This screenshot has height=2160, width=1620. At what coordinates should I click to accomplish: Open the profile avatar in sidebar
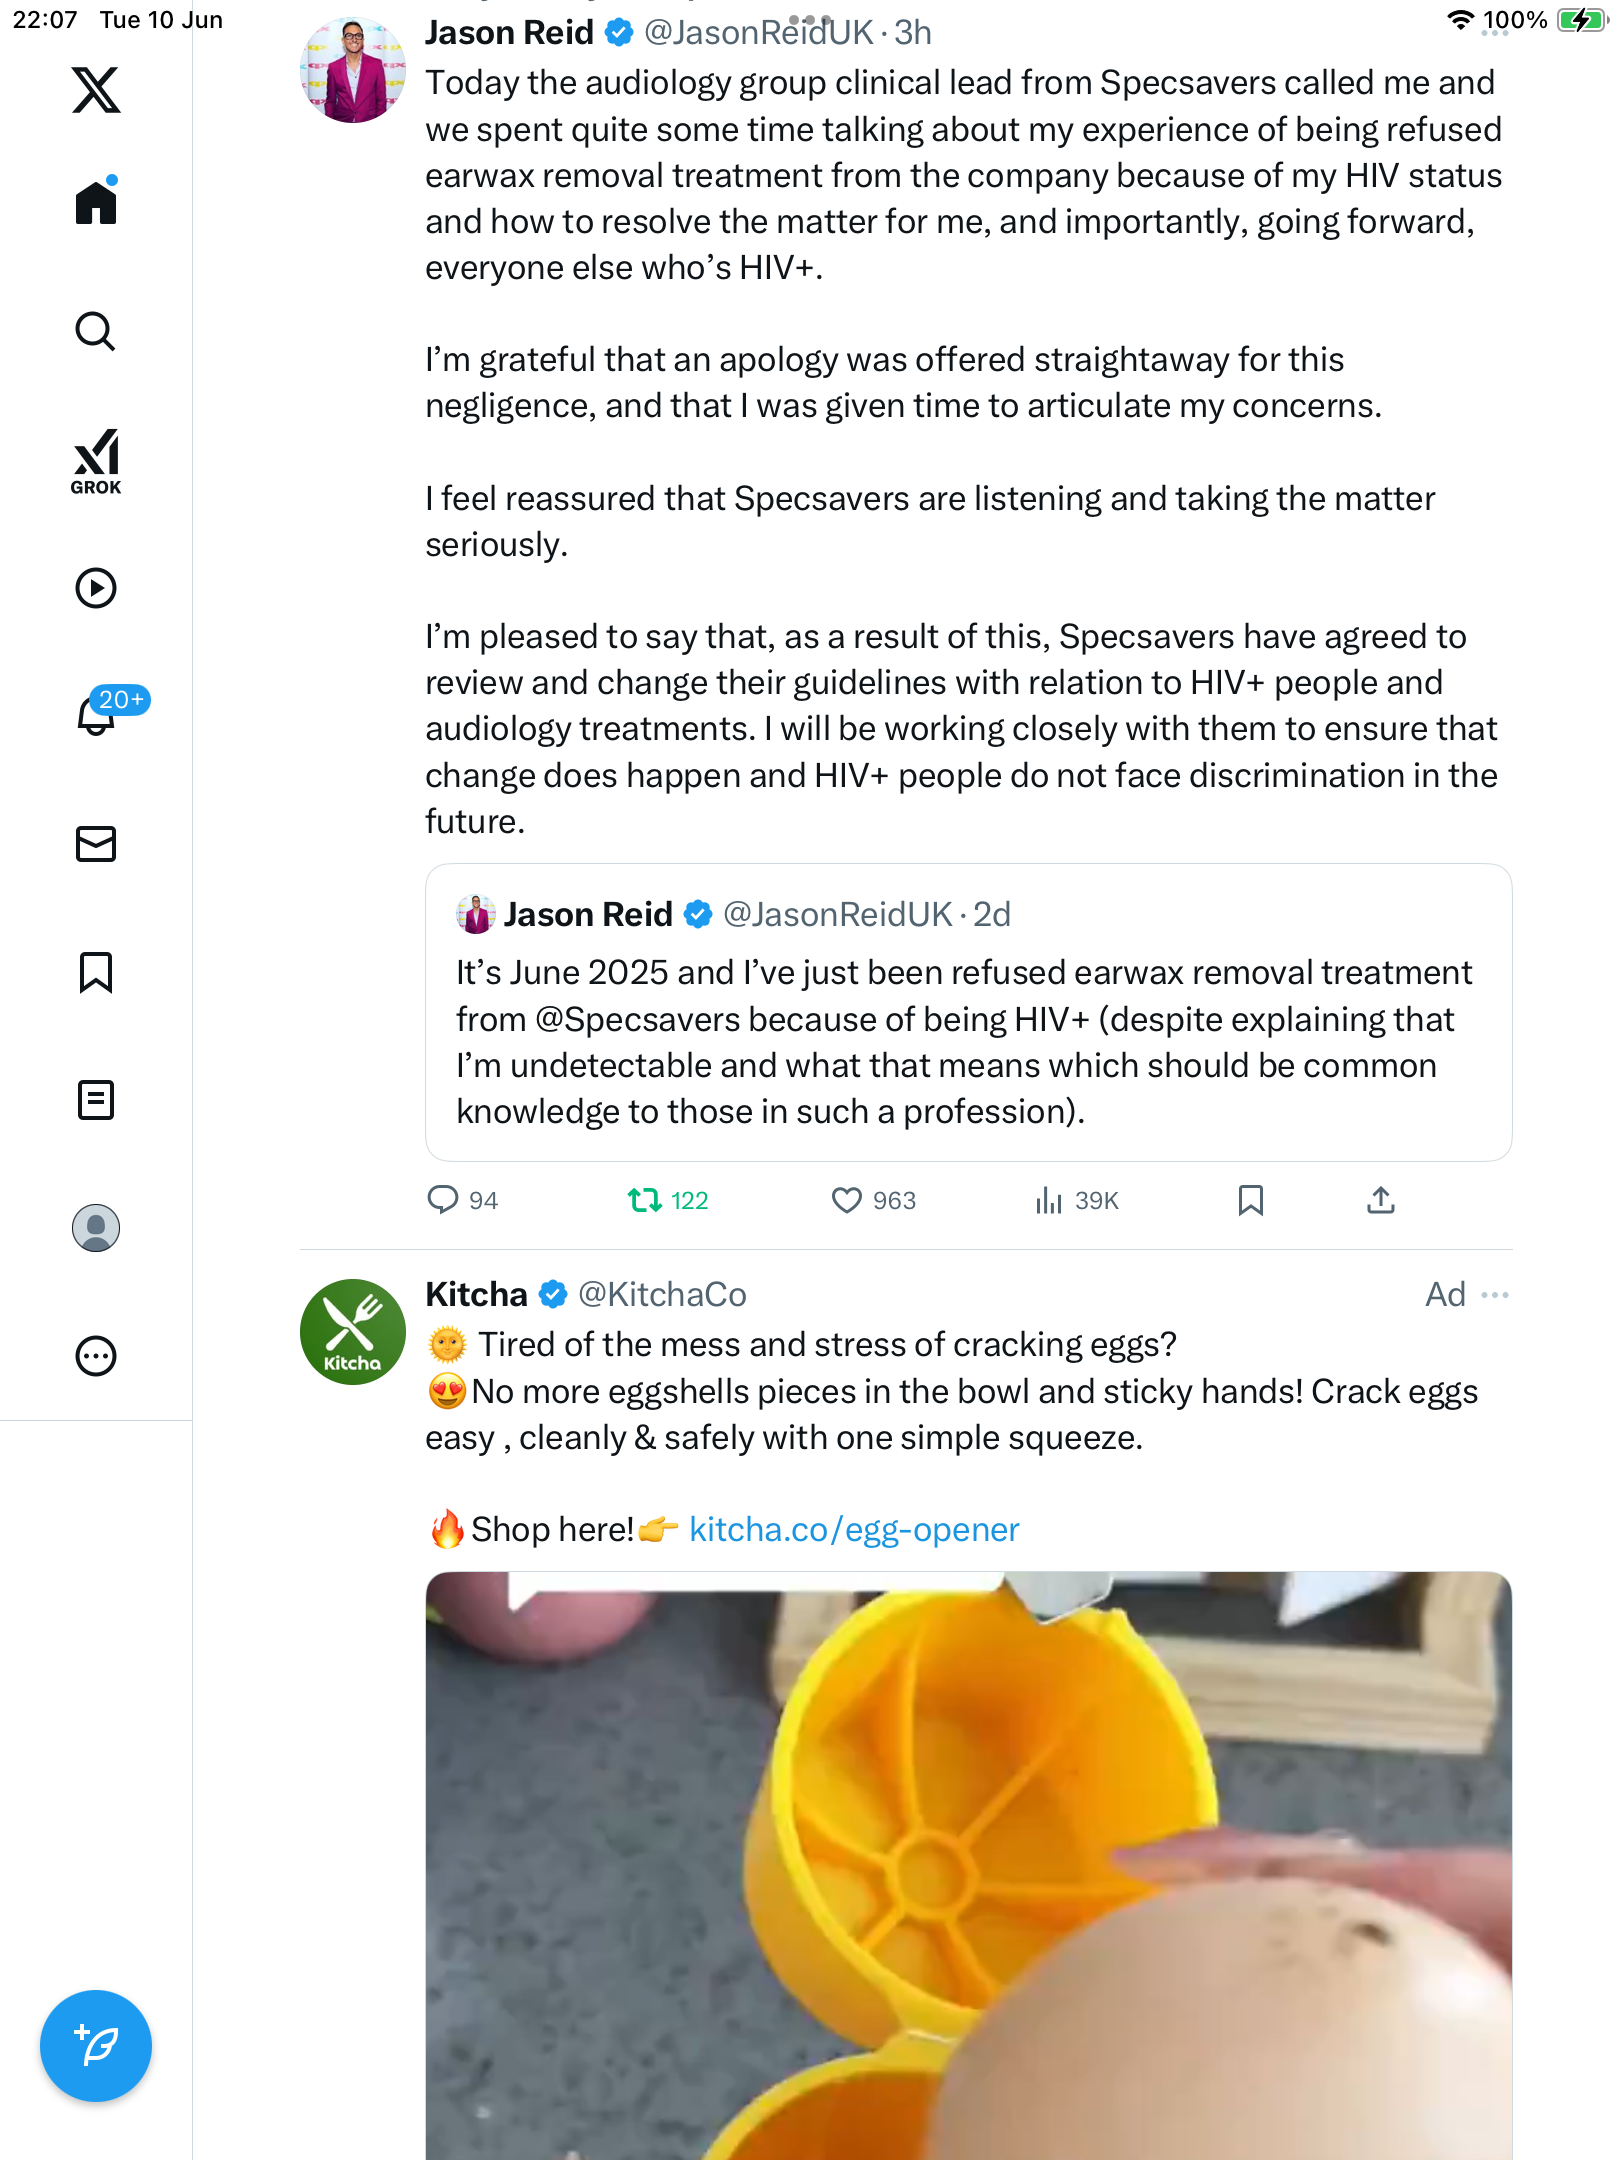click(96, 1228)
